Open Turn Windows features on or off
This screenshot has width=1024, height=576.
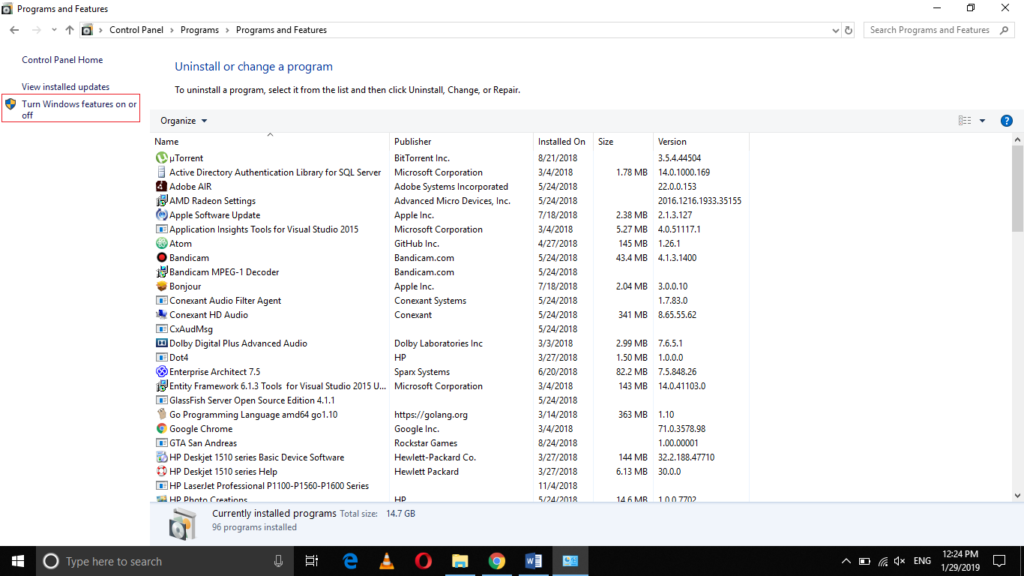79,109
